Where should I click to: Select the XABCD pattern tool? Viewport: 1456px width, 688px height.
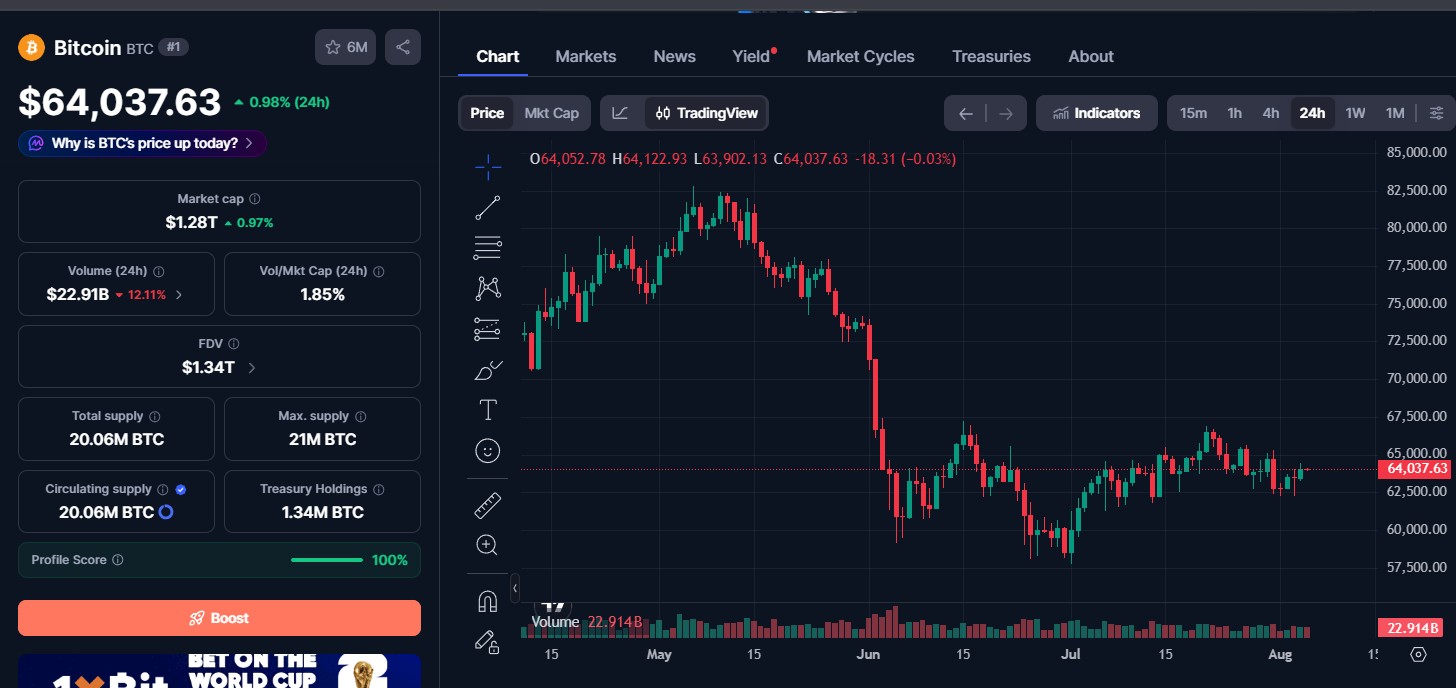487,288
